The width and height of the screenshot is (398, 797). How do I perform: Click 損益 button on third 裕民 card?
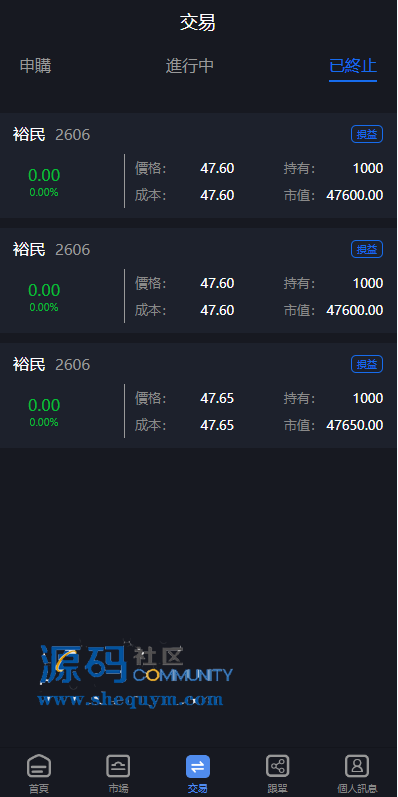pos(367,364)
